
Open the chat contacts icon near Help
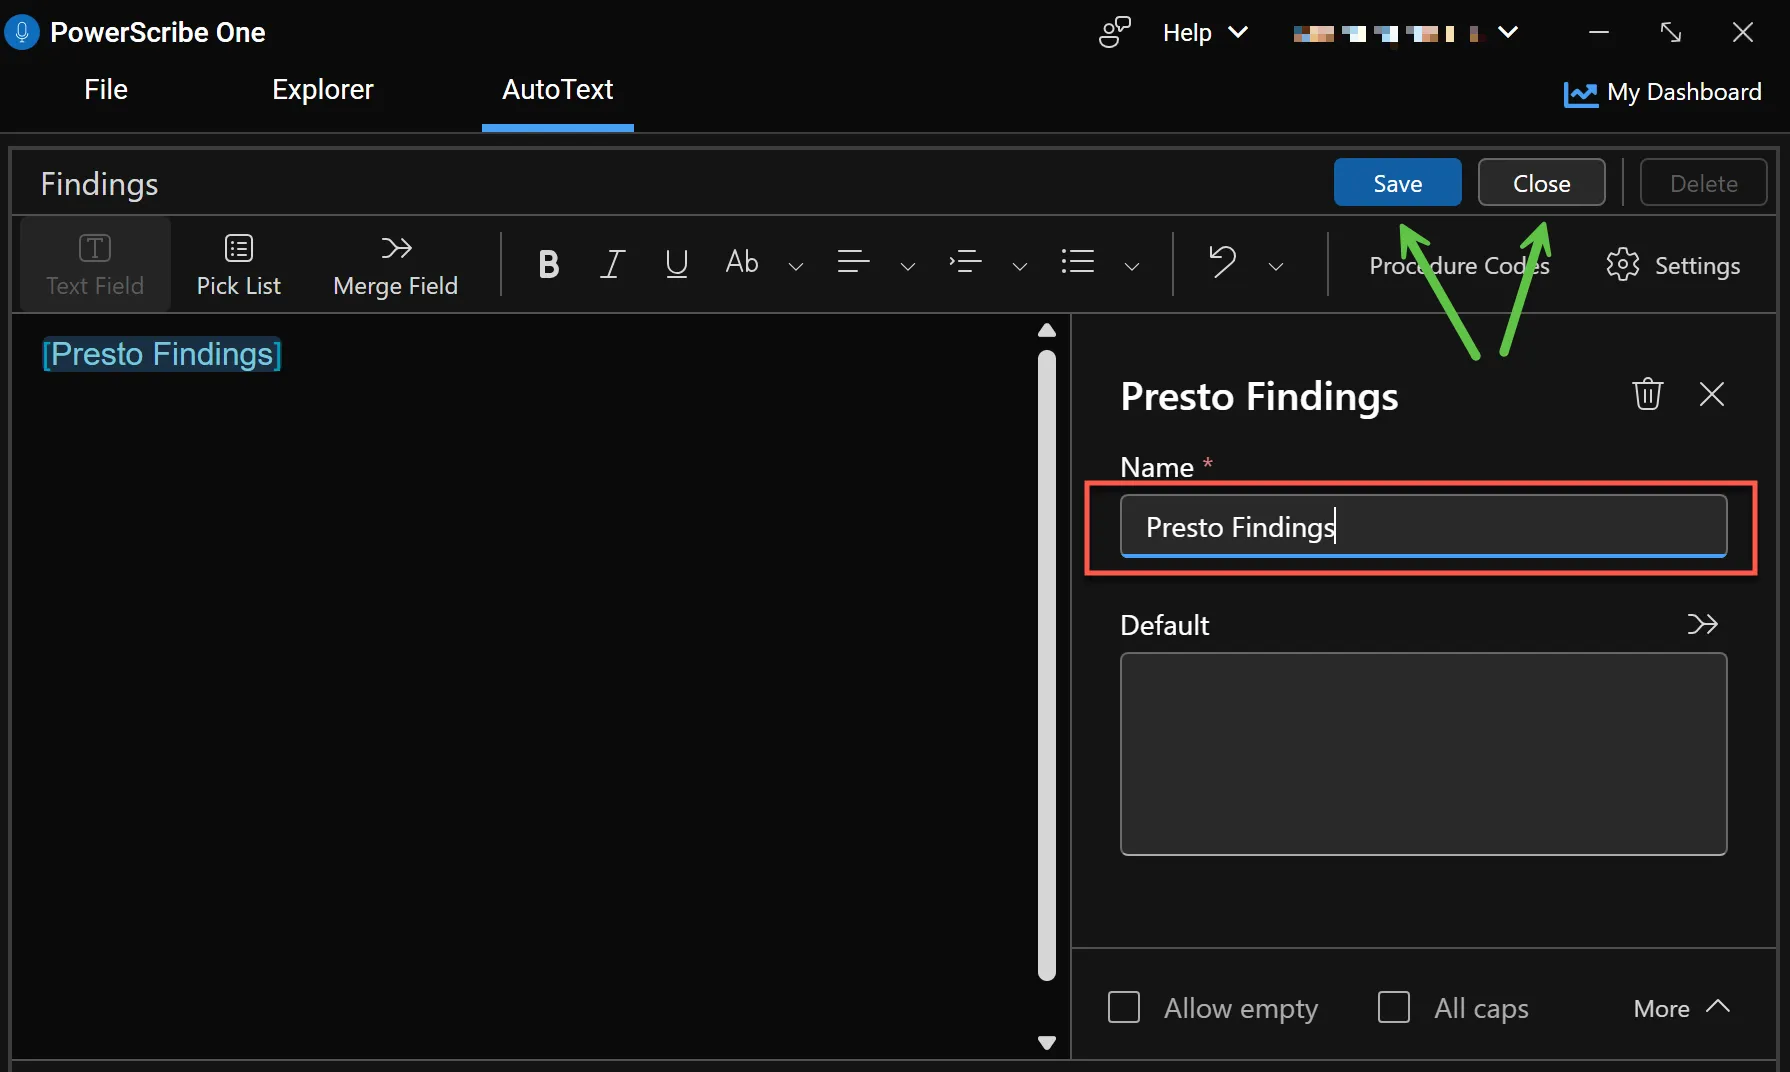tap(1114, 32)
